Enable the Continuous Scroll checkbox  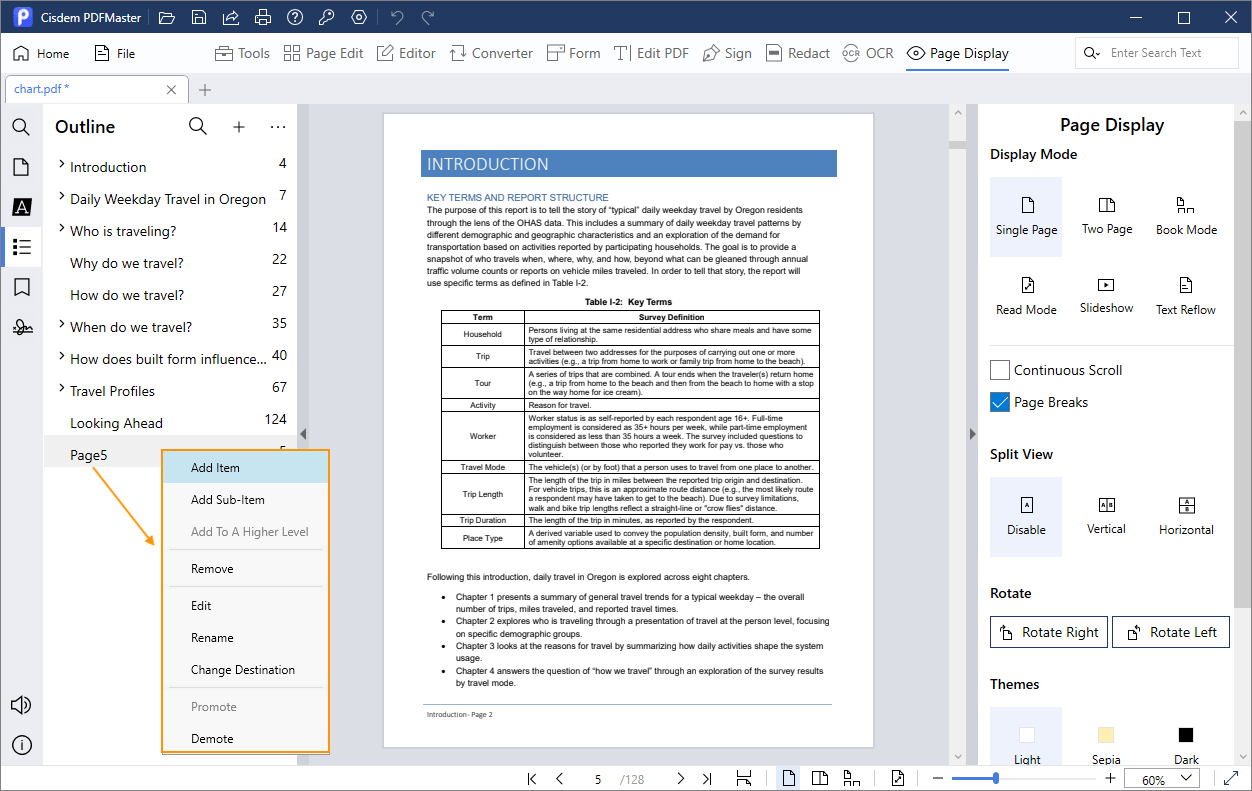pos(1000,370)
